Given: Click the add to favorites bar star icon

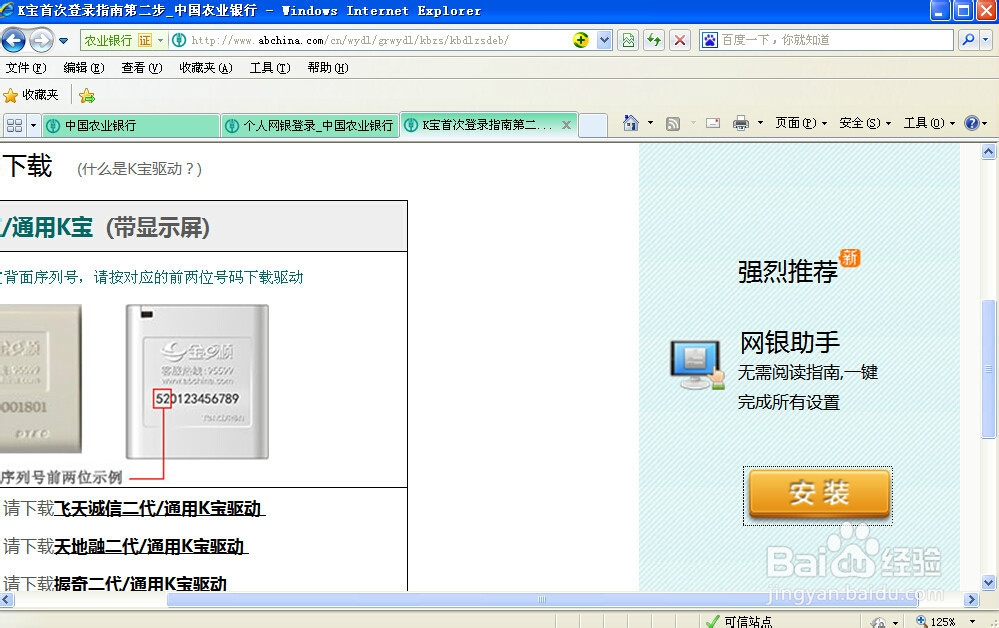Looking at the screenshot, I should 87,96.
